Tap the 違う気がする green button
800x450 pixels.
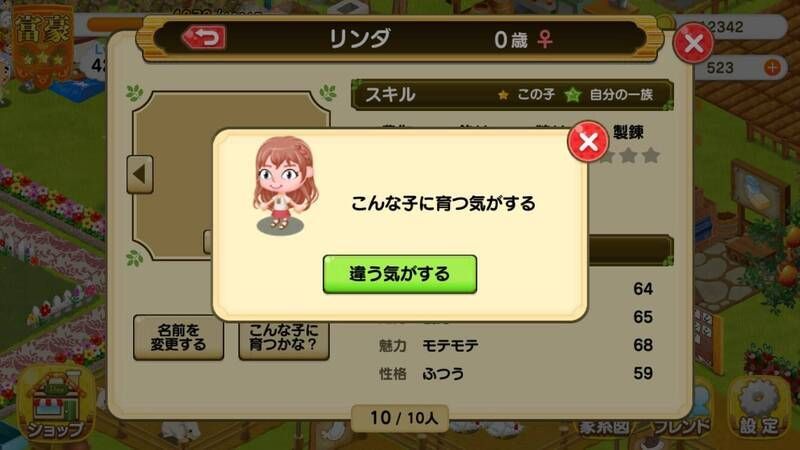tap(400, 274)
